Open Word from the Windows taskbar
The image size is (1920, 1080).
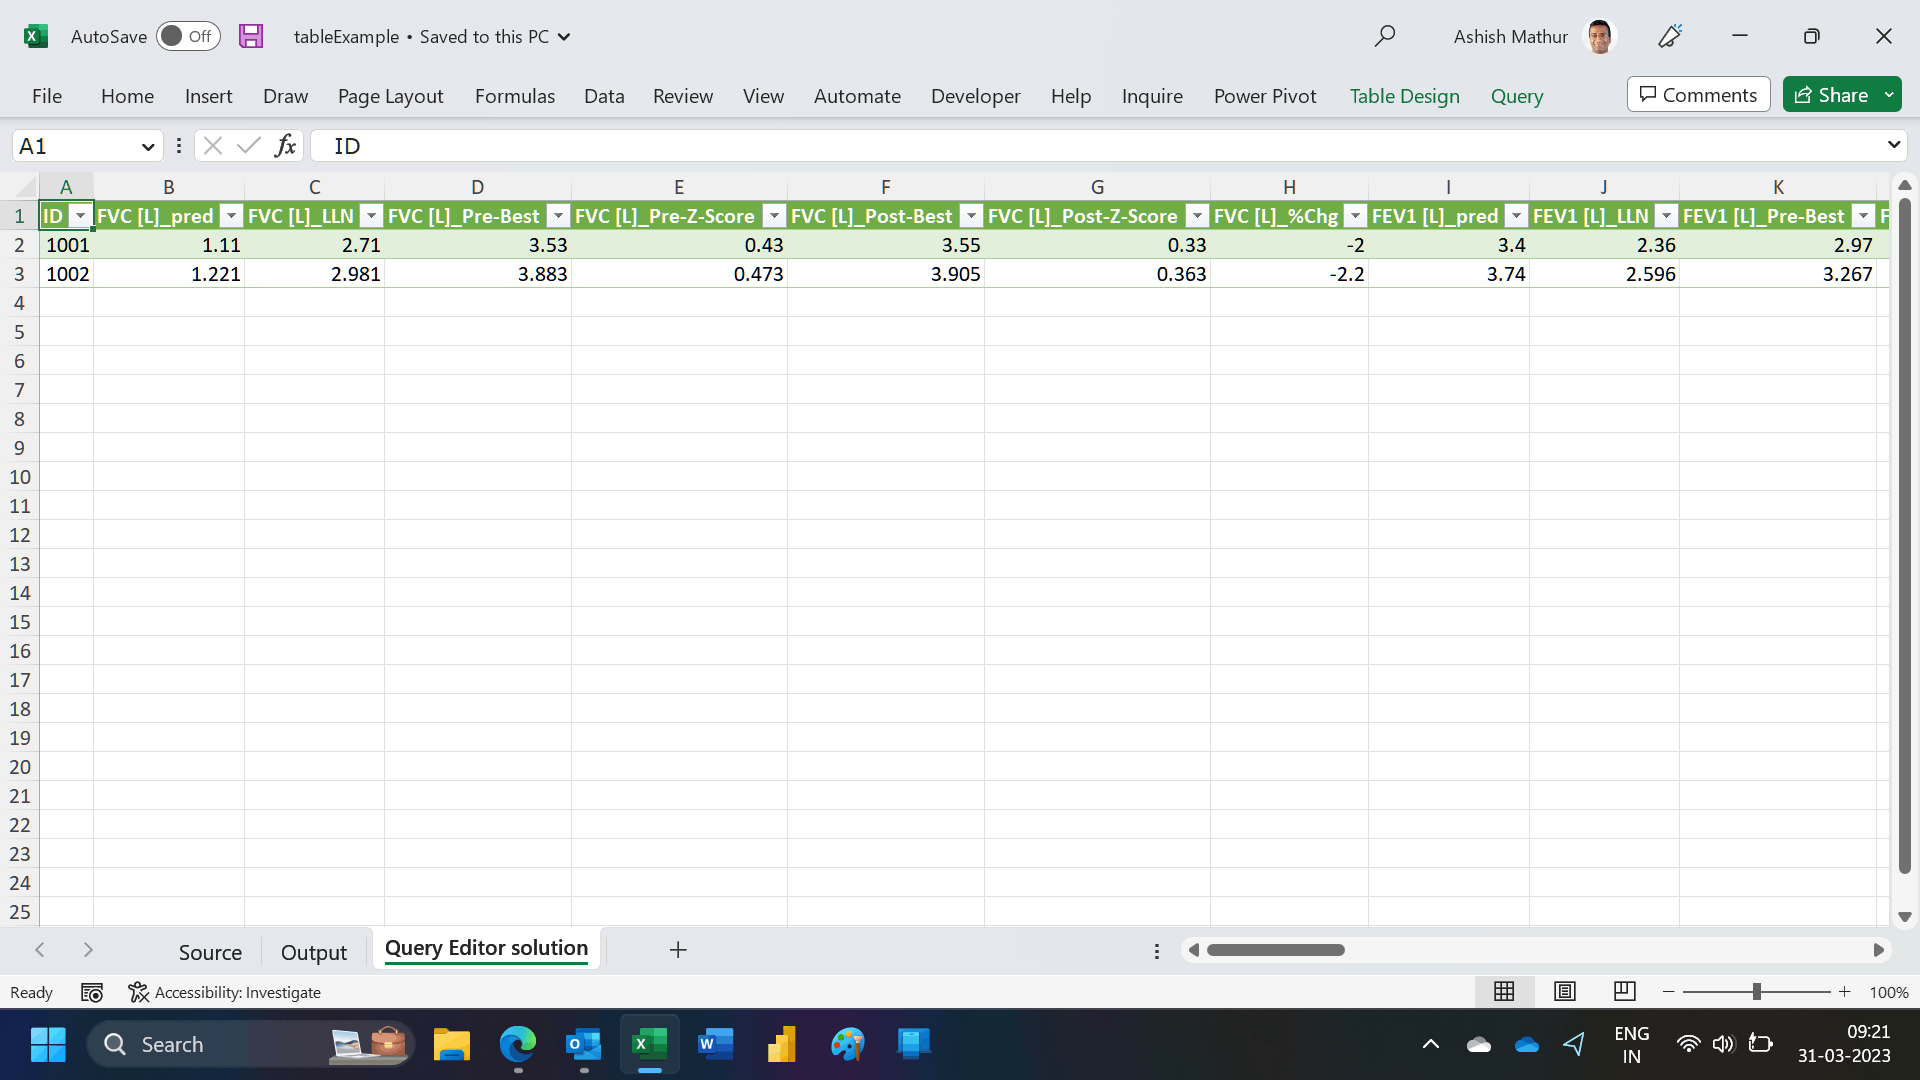(x=715, y=1044)
